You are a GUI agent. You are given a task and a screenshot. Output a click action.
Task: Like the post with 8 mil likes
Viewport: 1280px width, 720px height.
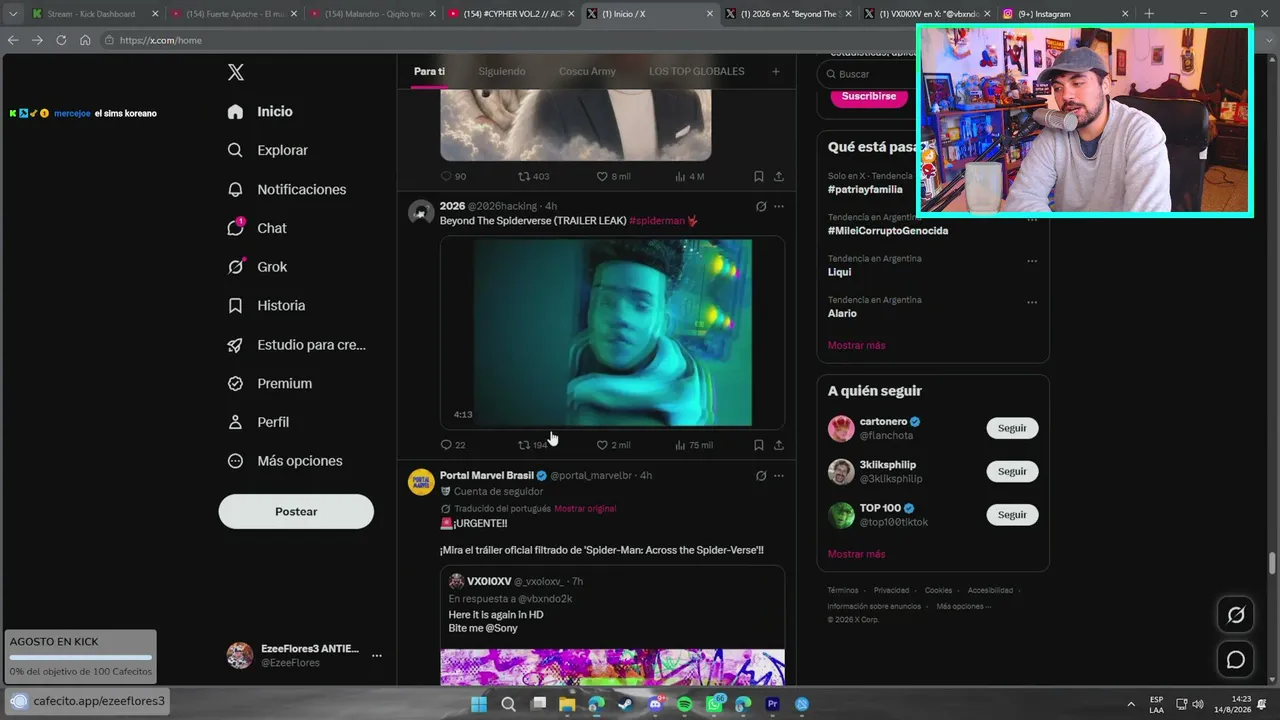pos(613,176)
